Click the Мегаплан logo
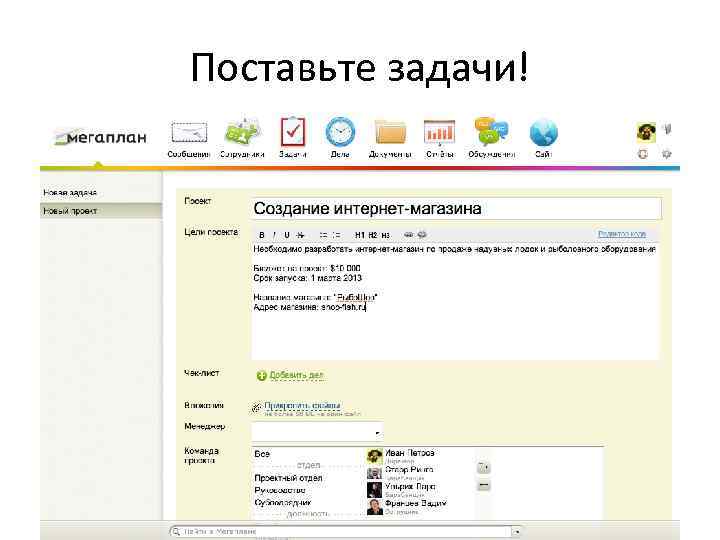Viewport: 720px width, 540px height. [100, 137]
